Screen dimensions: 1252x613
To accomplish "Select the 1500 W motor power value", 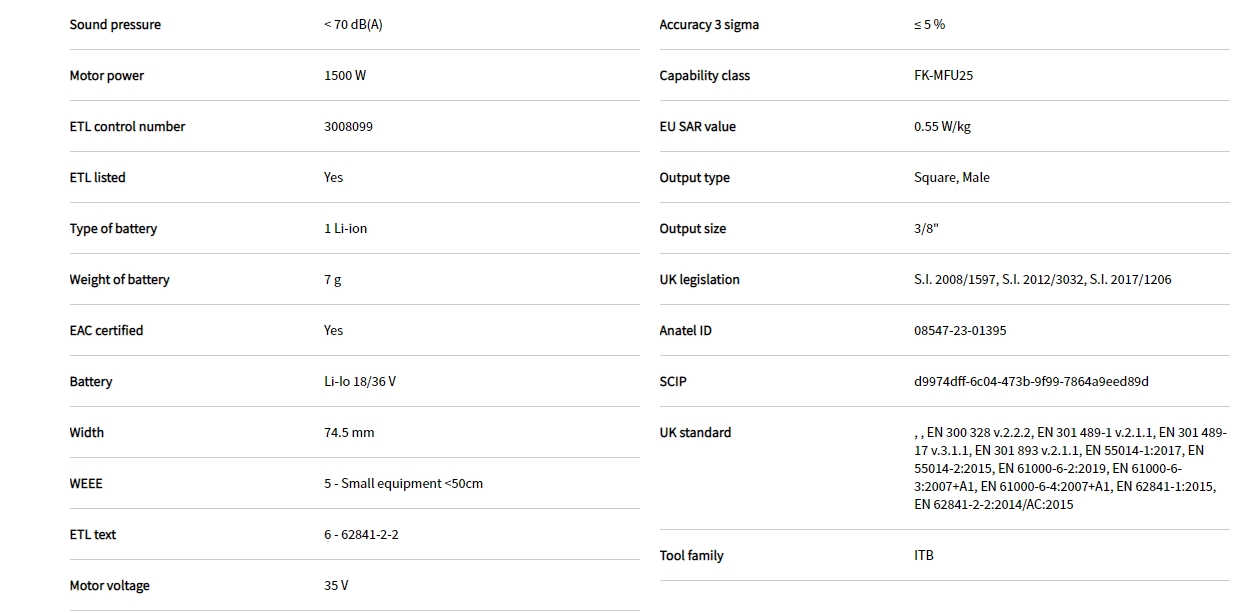I will [x=345, y=76].
